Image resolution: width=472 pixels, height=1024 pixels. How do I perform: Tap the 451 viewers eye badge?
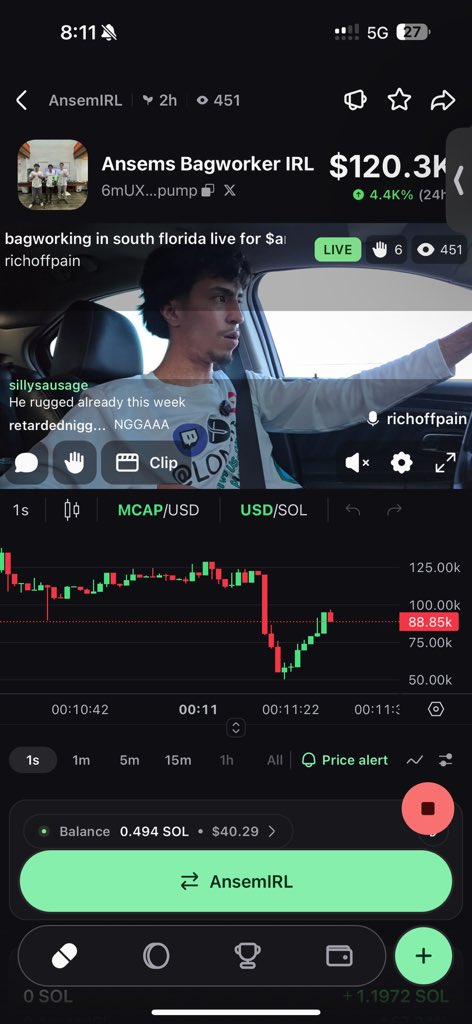439,249
